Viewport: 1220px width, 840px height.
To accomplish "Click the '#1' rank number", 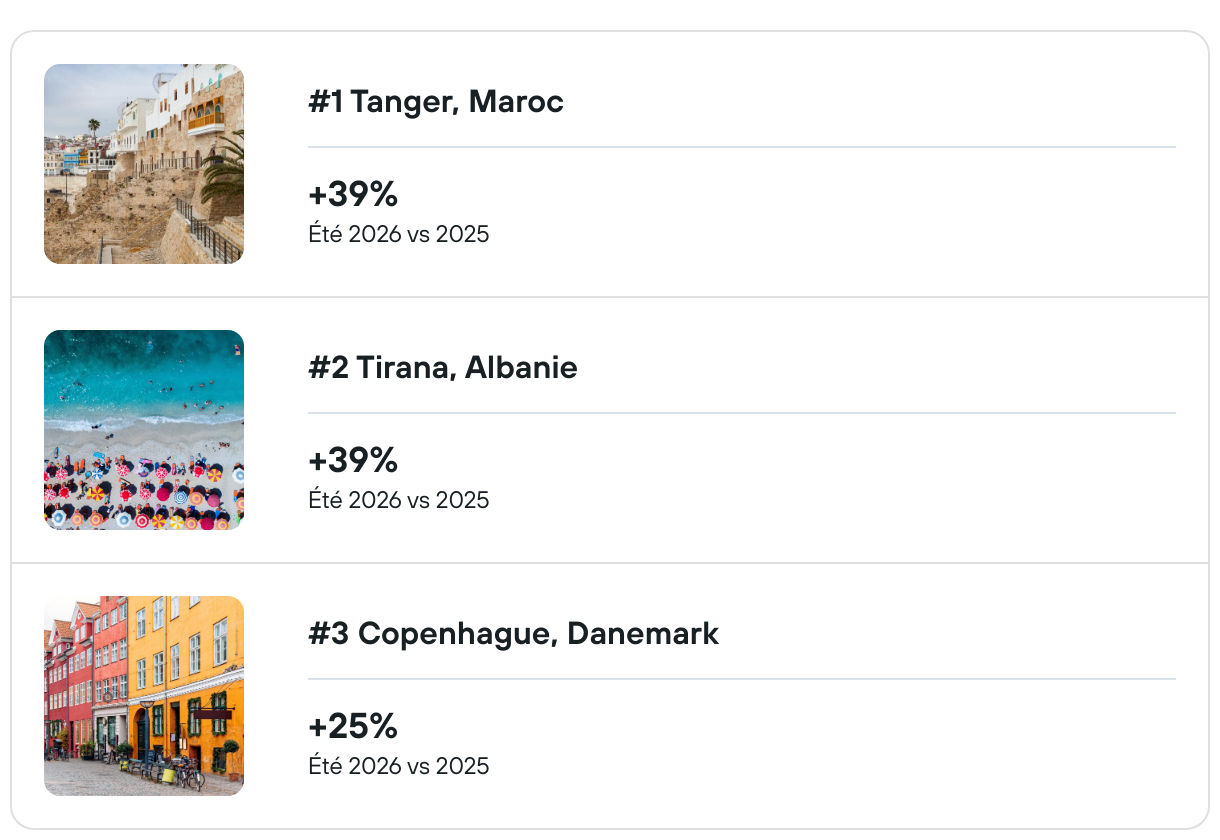I will (325, 102).
